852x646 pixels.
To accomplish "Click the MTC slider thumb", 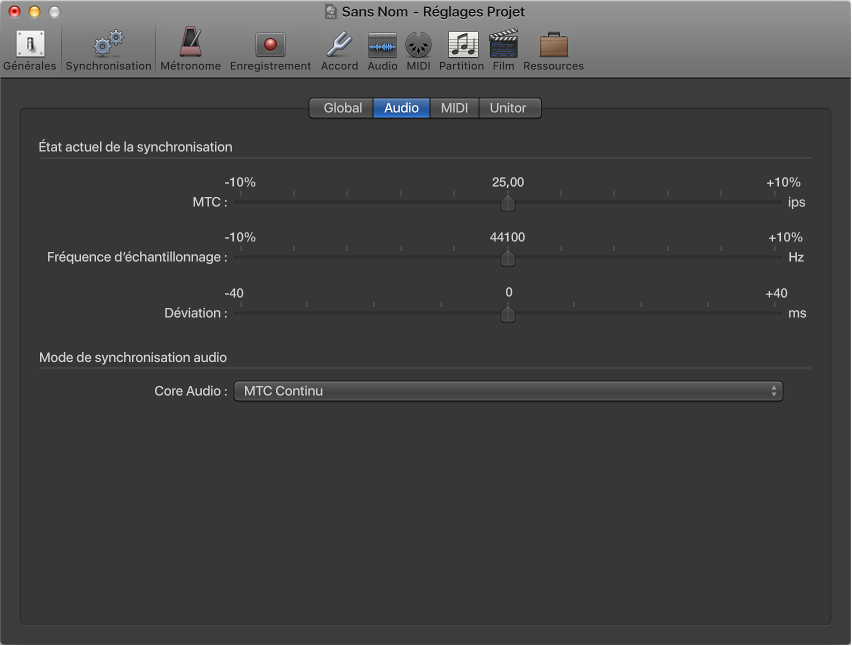I will pyautogui.click(x=508, y=203).
